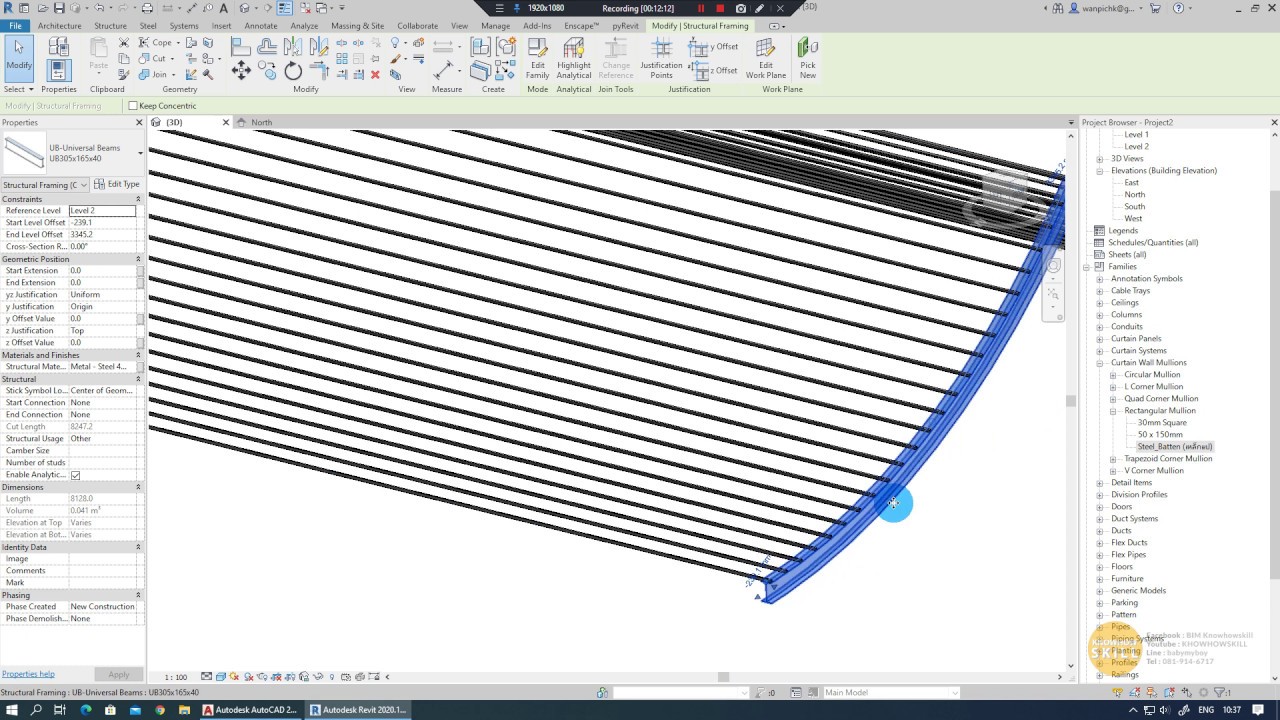The image size is (1280, 720).
Task: Click the Type Properties ribbon icon
Action: 58,47
